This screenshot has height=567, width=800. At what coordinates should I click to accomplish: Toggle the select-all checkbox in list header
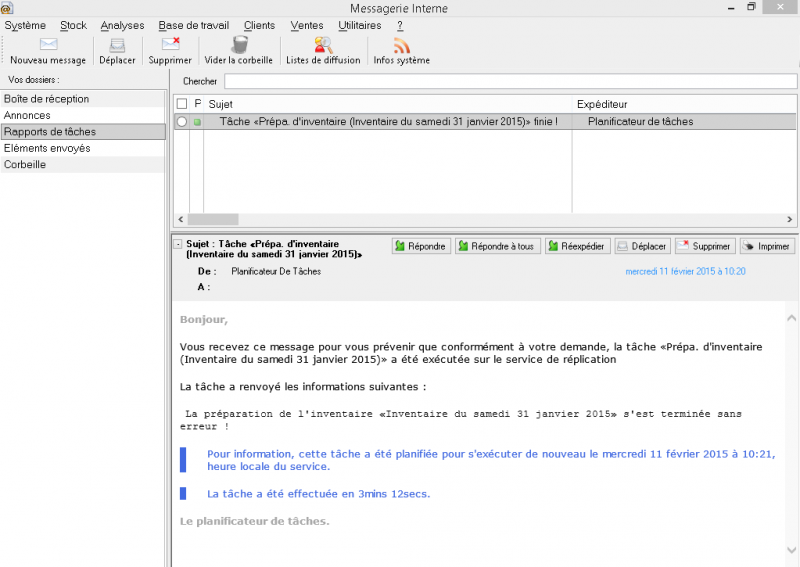(x=182, y=104)
